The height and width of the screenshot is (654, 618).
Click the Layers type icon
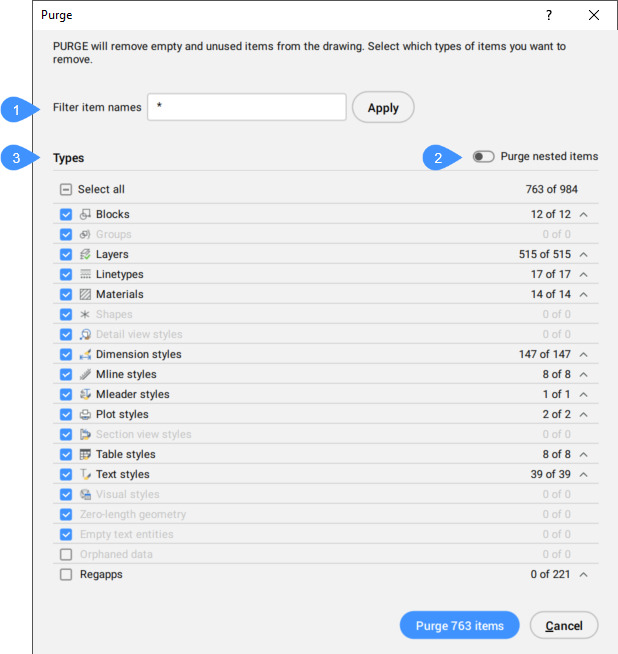pos(85,254)
